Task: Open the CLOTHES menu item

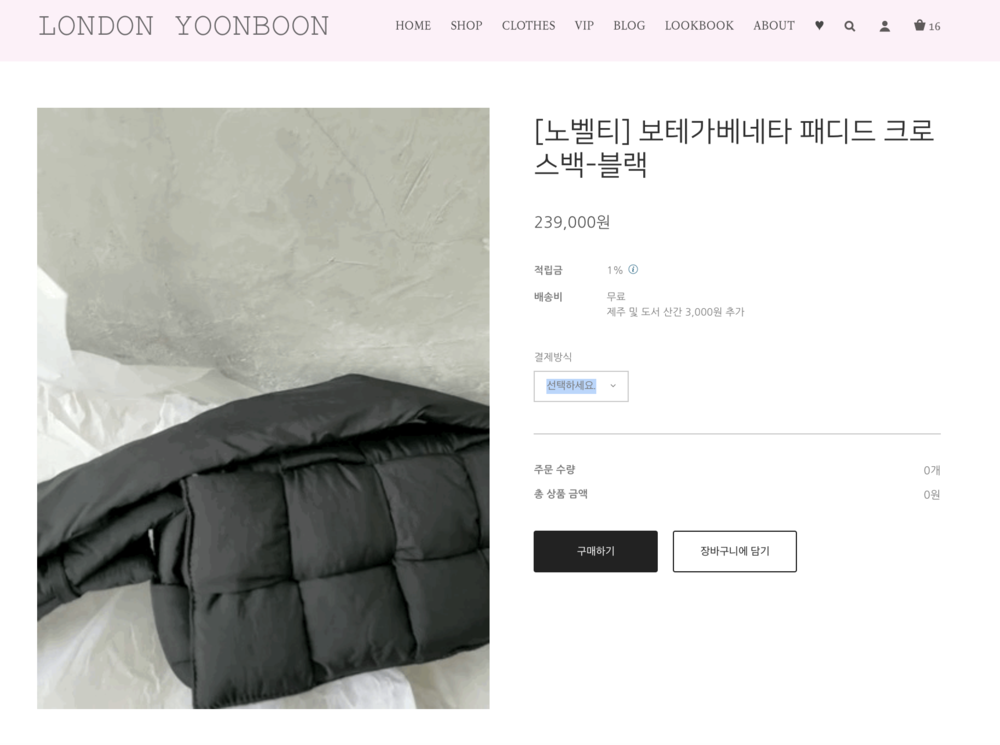Action: click(x=529, y=26)
